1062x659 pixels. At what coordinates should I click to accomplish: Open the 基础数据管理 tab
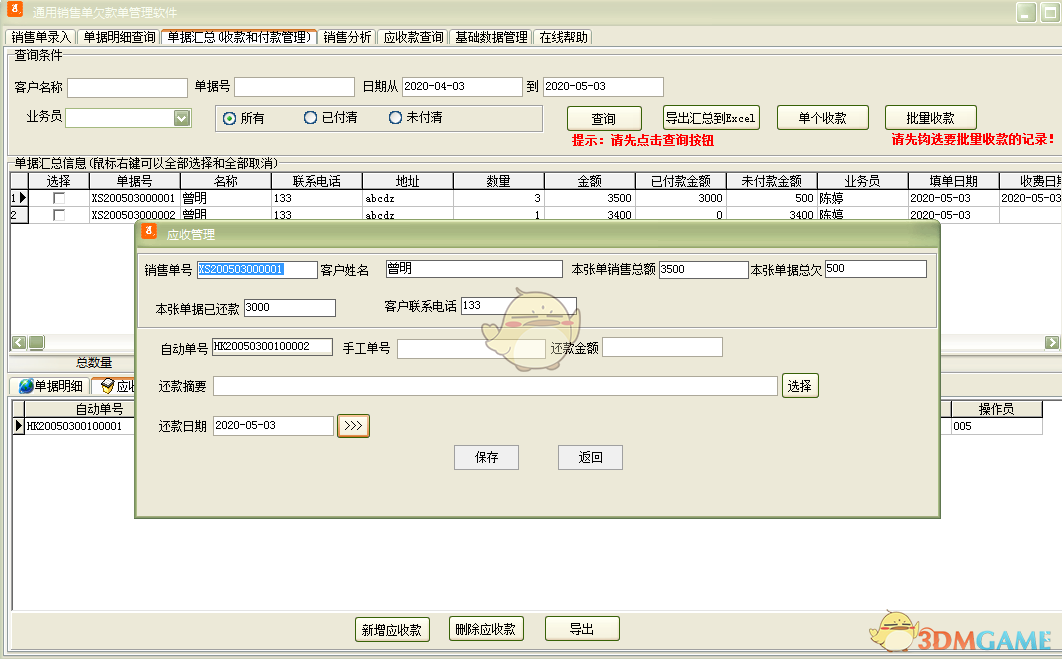point(490,36)
